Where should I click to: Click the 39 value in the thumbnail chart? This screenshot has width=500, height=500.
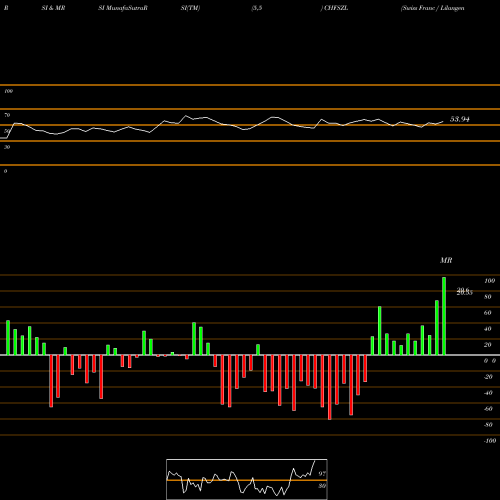322,486
